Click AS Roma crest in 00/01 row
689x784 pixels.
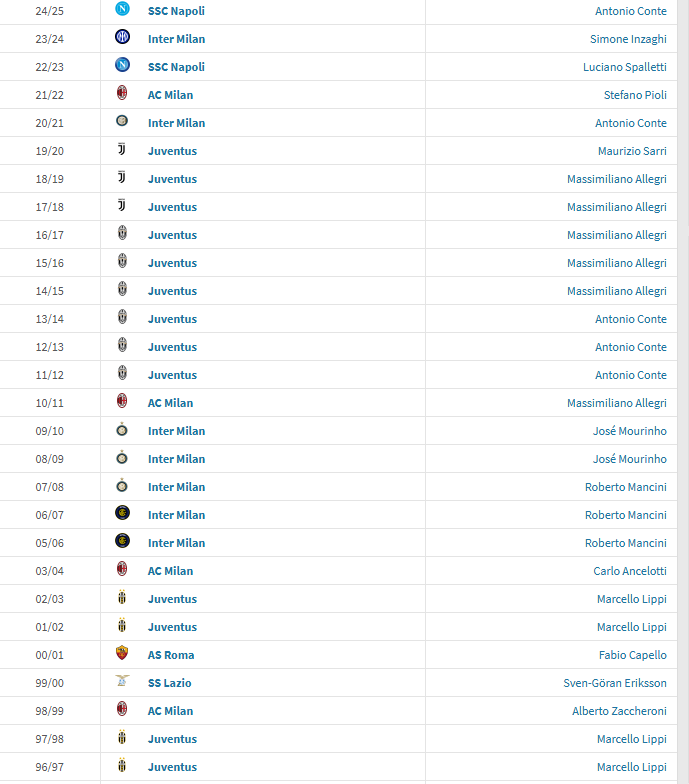(x=122, y=652)
